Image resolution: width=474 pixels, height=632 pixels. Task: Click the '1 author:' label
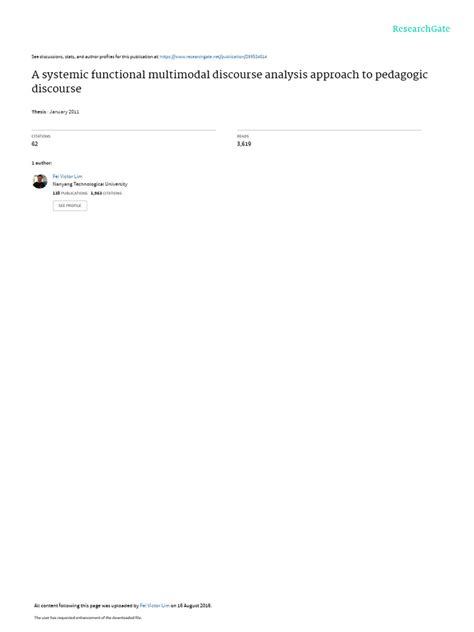42,163
